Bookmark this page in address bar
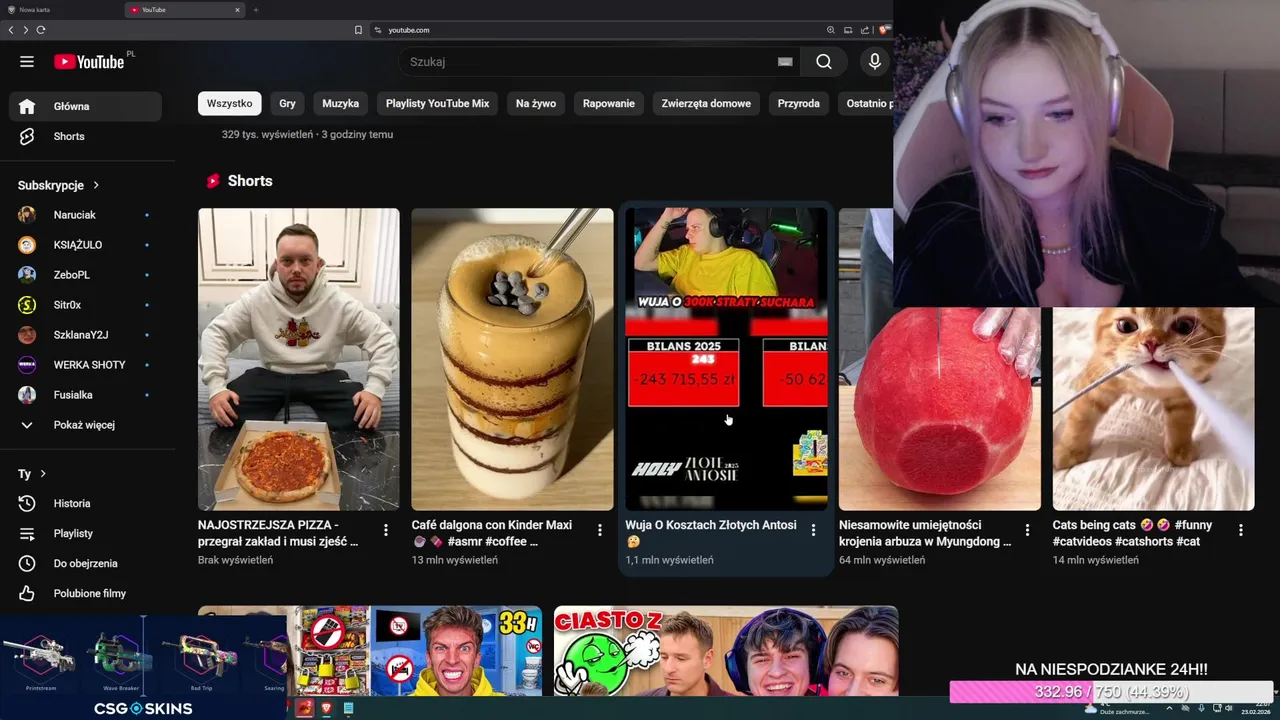Viewport: 1280px width, 720px height. point(358,30)
